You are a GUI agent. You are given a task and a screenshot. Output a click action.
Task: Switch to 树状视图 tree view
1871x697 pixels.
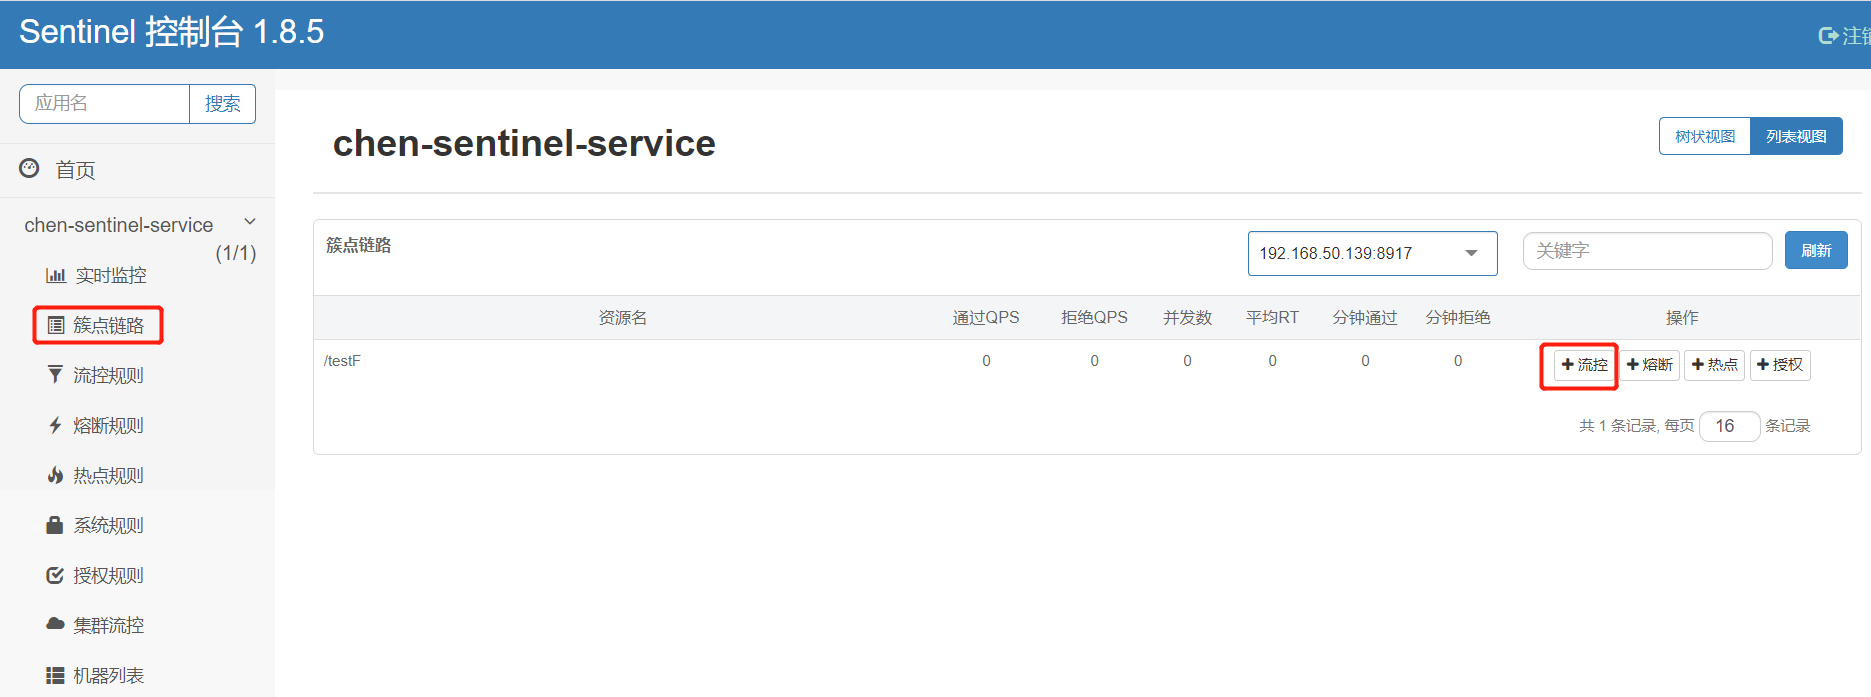1705,136
